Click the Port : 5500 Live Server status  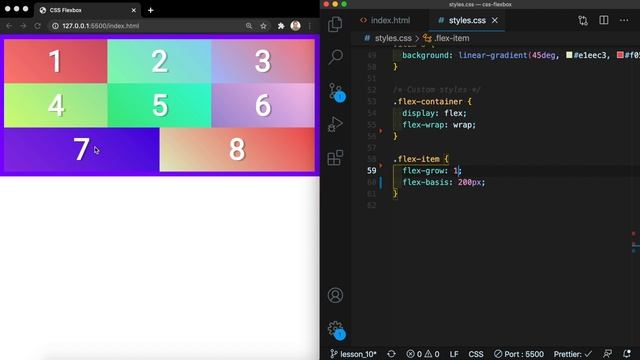pyautogui.click(x=519, y=354)
